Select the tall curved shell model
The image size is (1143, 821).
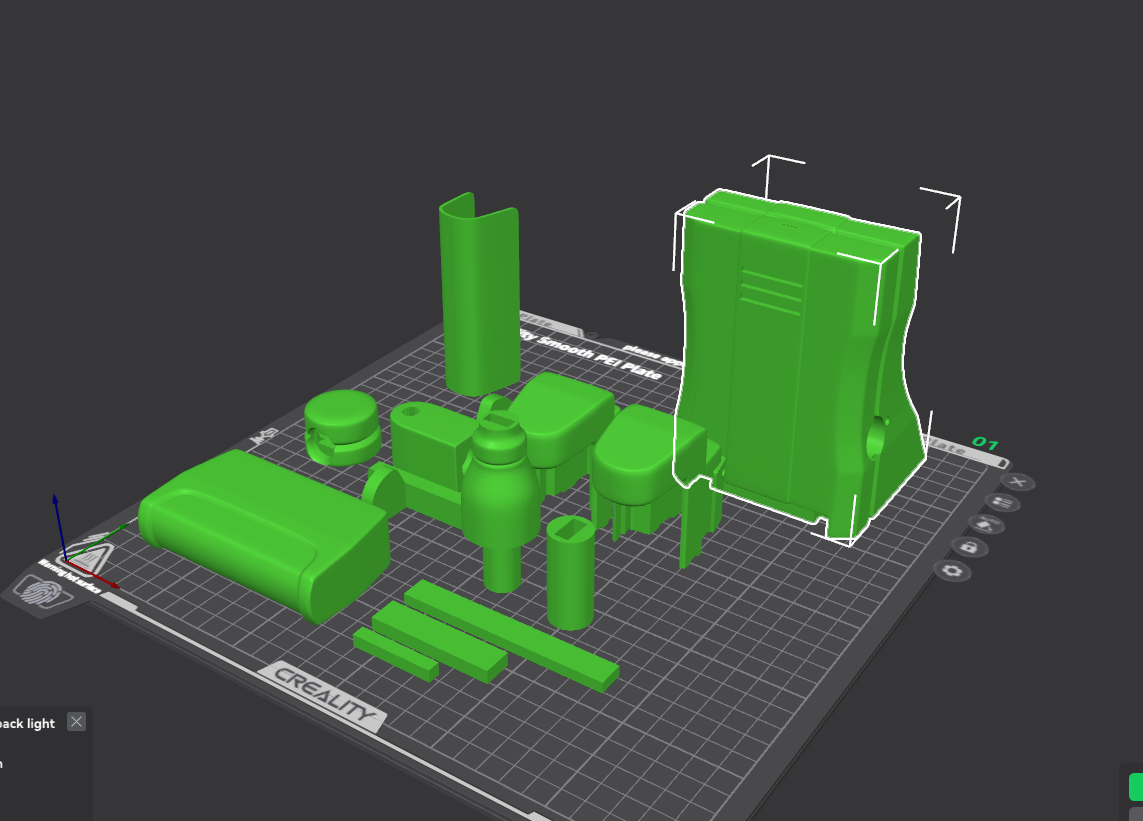point(478,300)
